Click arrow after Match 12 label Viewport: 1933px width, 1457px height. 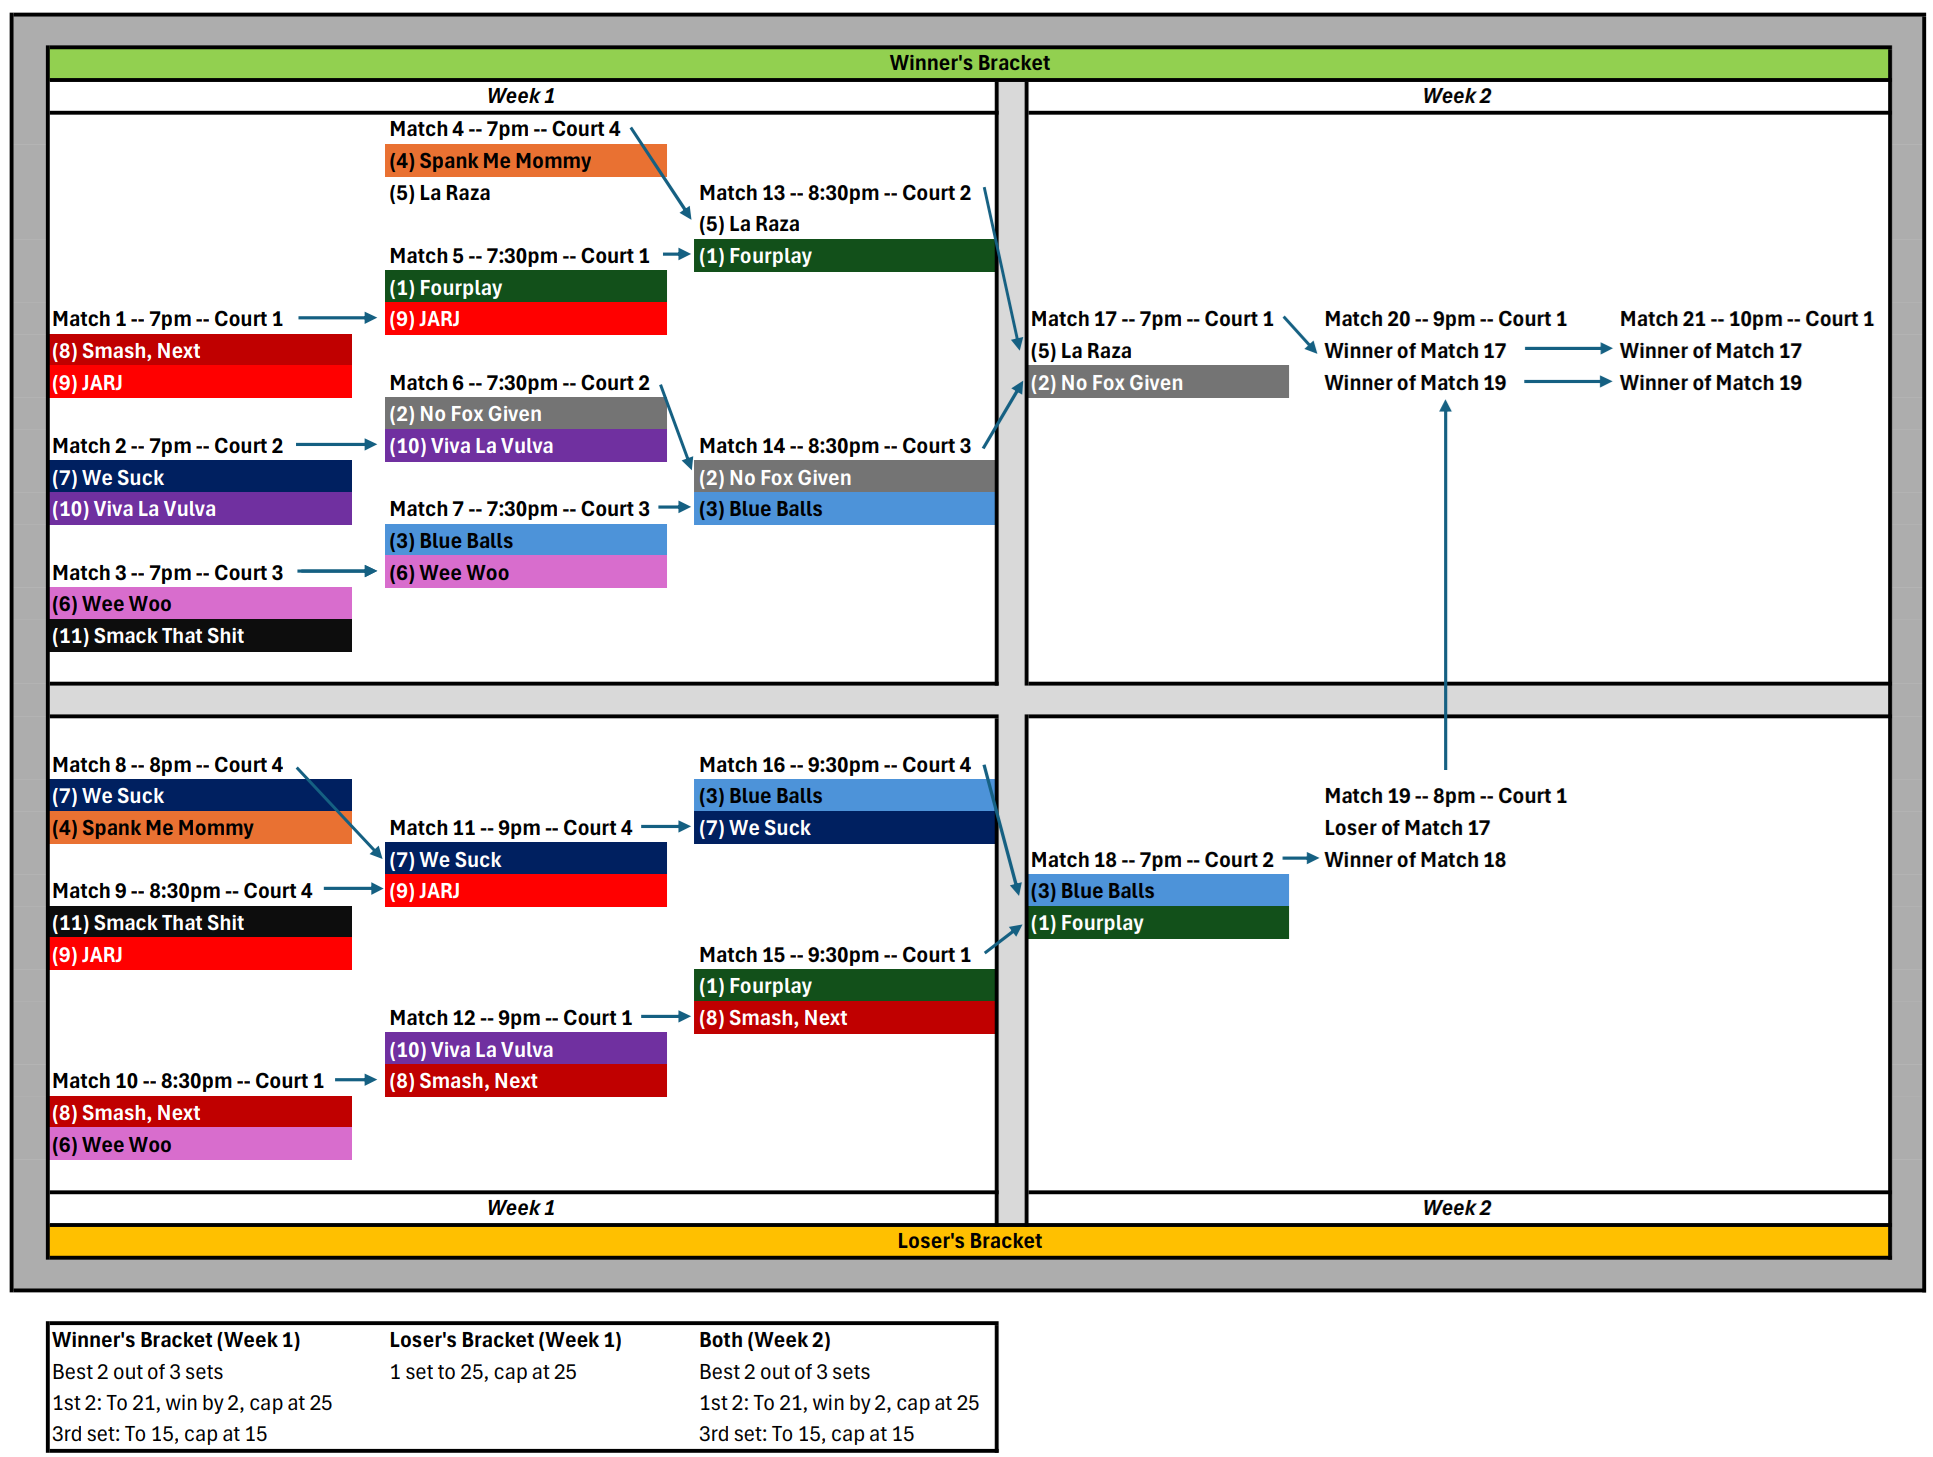pos(665,1017)
